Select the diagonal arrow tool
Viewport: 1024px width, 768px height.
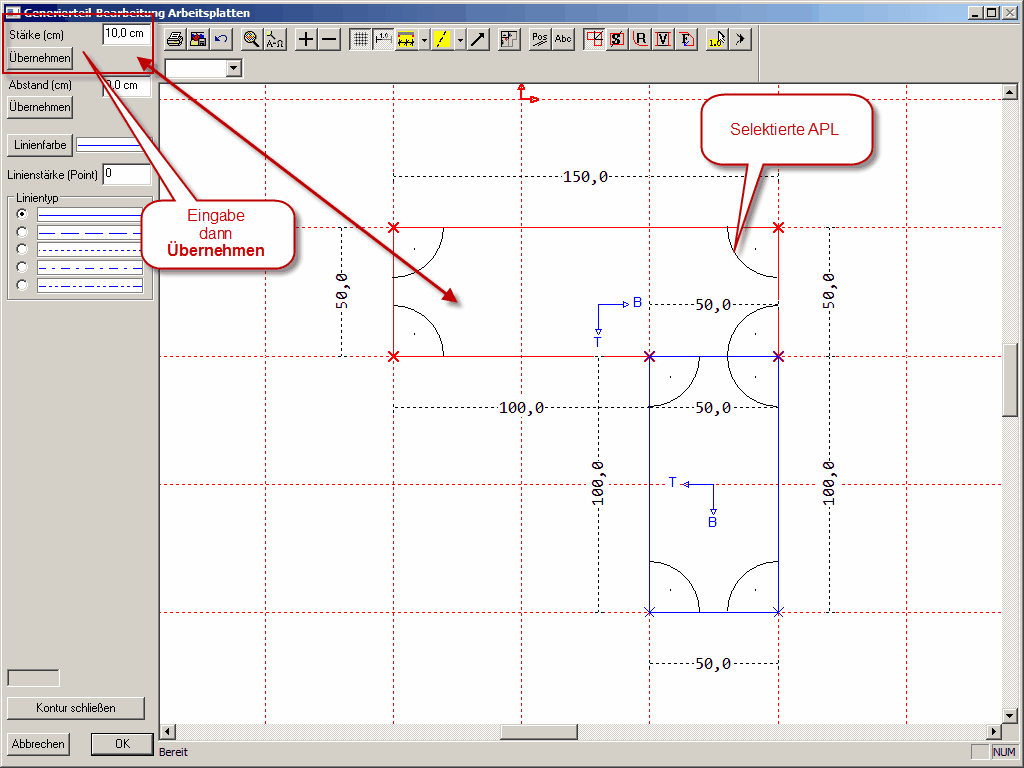click(478, 39)
